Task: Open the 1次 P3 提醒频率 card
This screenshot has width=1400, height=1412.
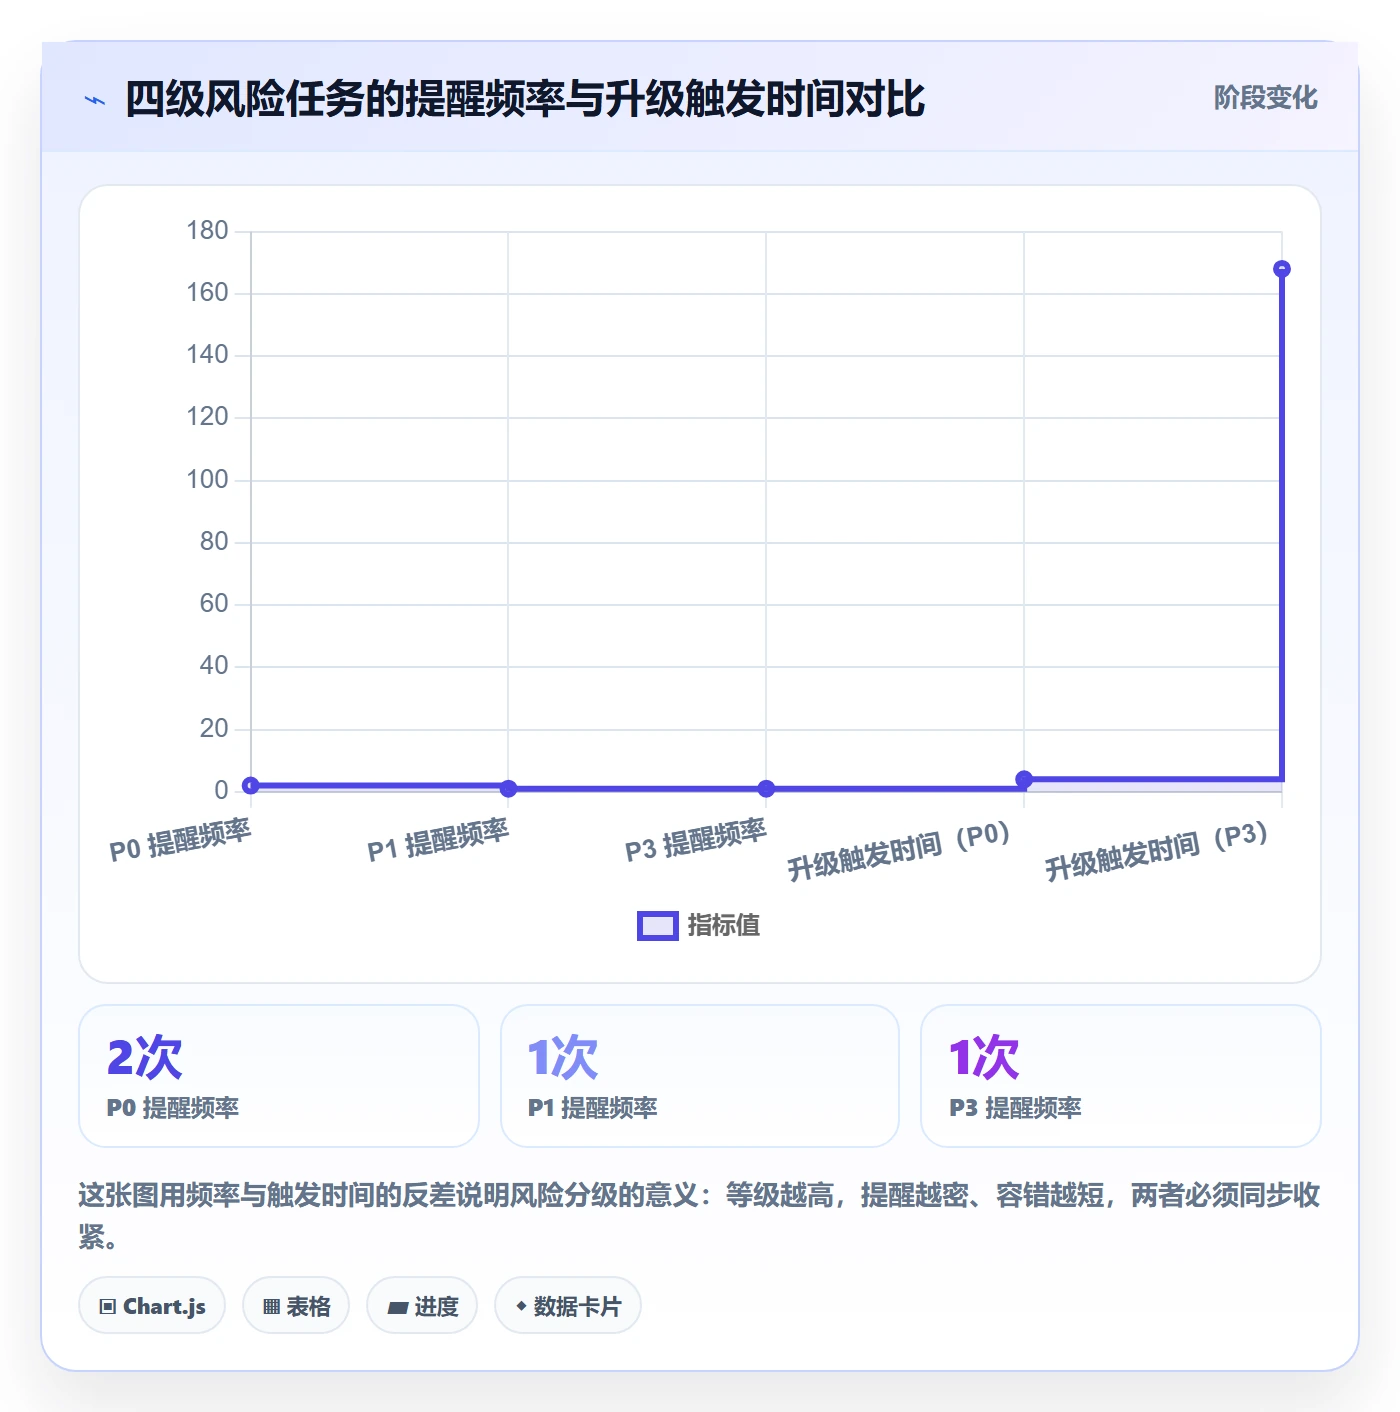Action: tap(1121, 1076)
